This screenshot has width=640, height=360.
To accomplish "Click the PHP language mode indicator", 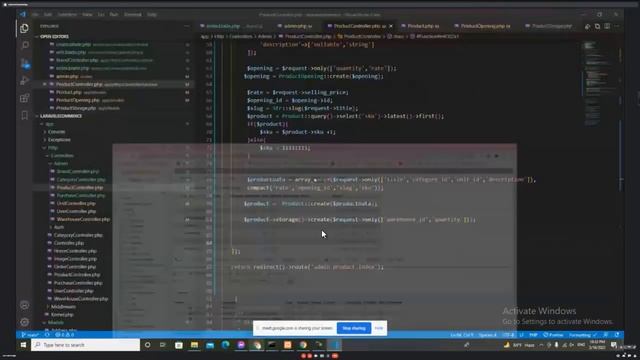I will point(533,335).
